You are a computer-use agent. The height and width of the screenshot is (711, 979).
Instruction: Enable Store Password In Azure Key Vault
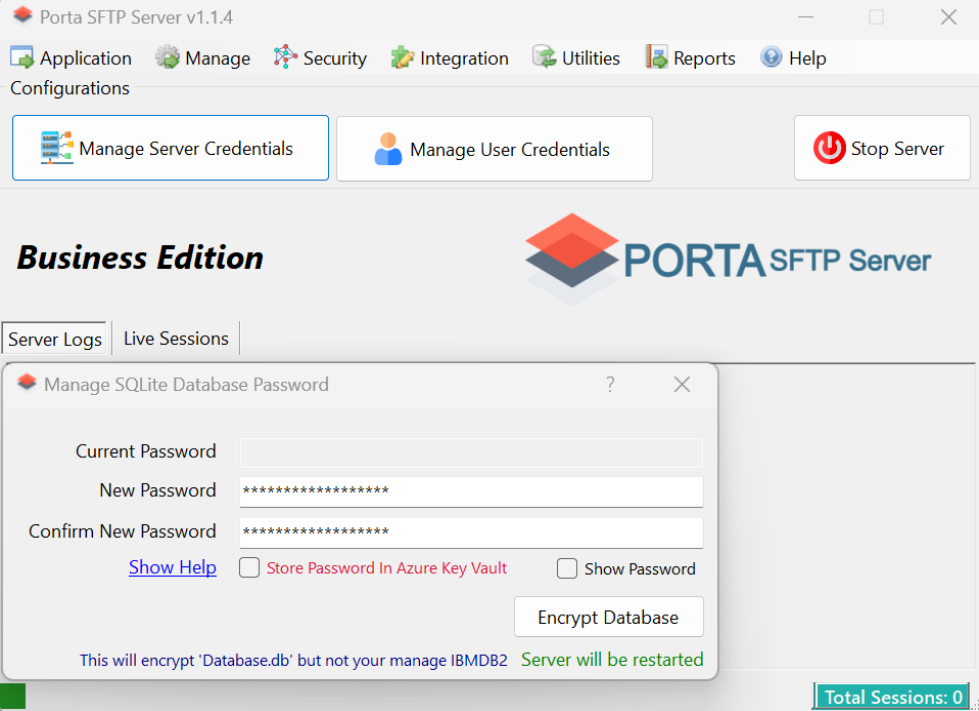(x=248, y=568)
